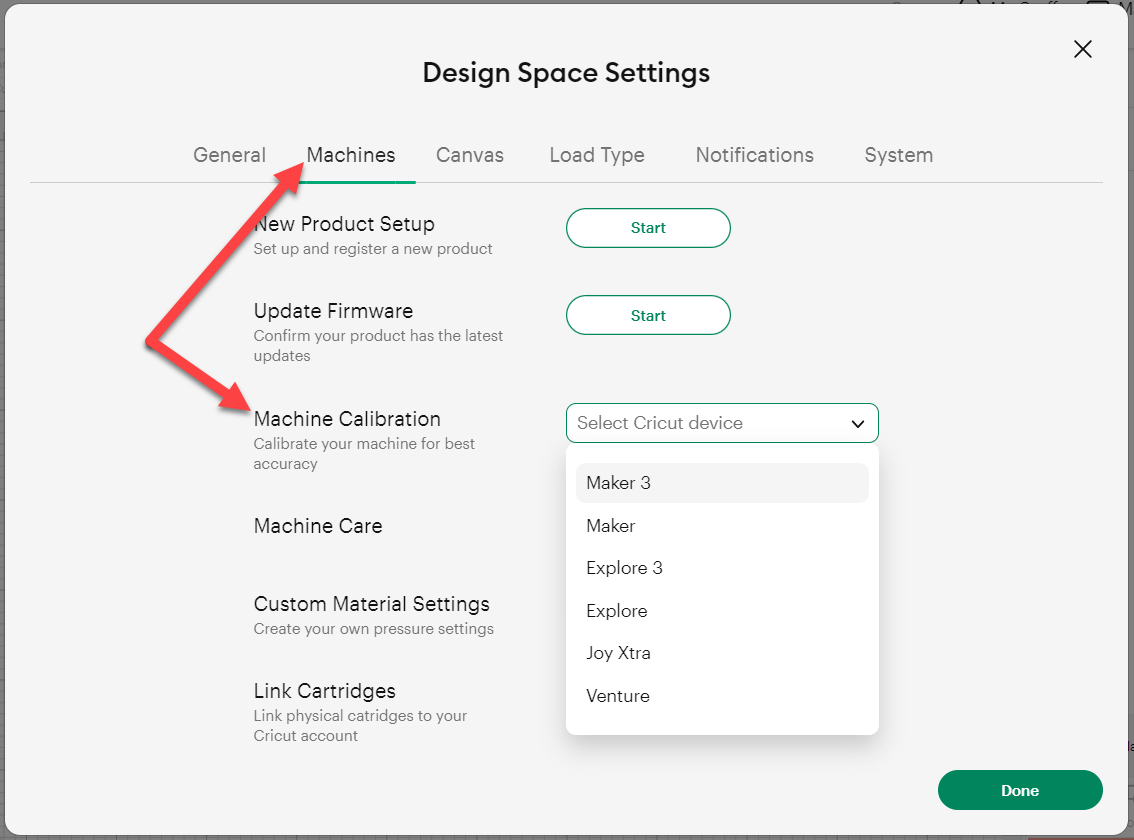The width and height of the screenshot is (1134, 840).
Task: Select Joy Xtra for calibration
Action: 618,652
